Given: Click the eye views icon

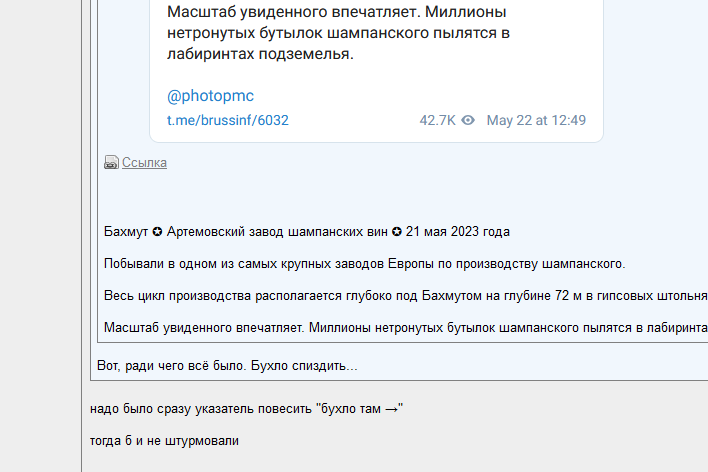Looking at the screenshot, I should point(468,120).
